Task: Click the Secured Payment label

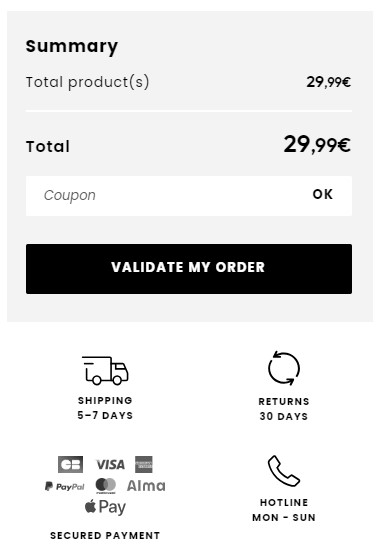Action: [x=105, y=535]
